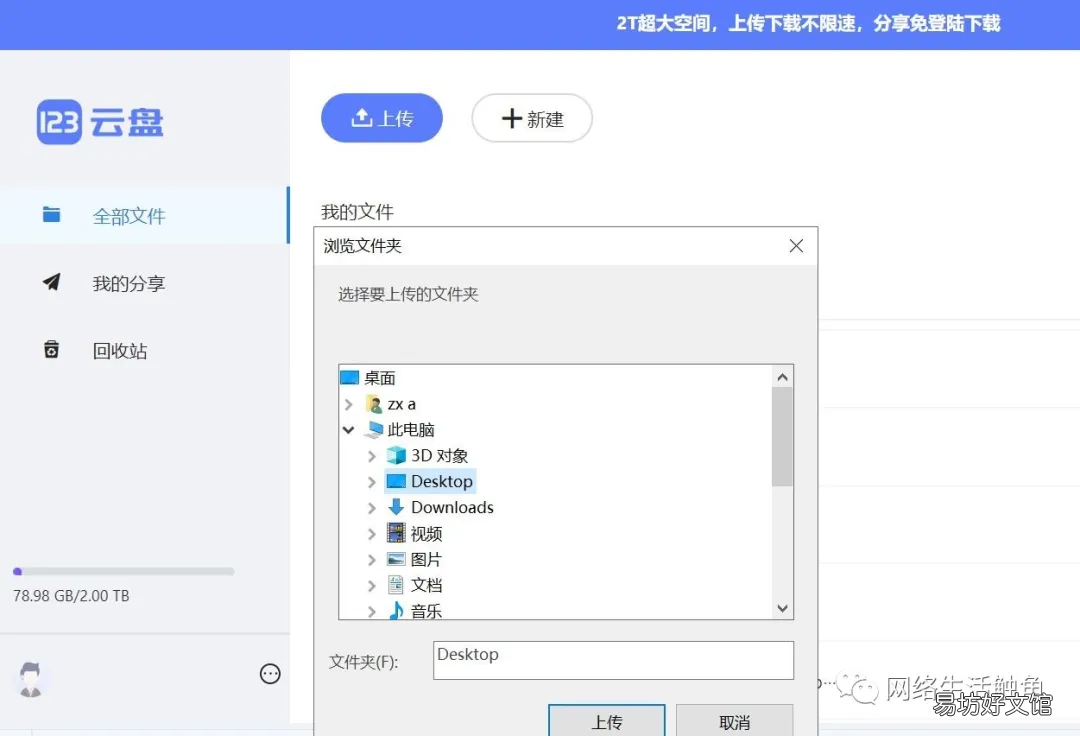This screenshot has height=736, width=1080.
Task: Expand the 3D 对象 folder
Action: pyautogui.click(x=372, y=456)
